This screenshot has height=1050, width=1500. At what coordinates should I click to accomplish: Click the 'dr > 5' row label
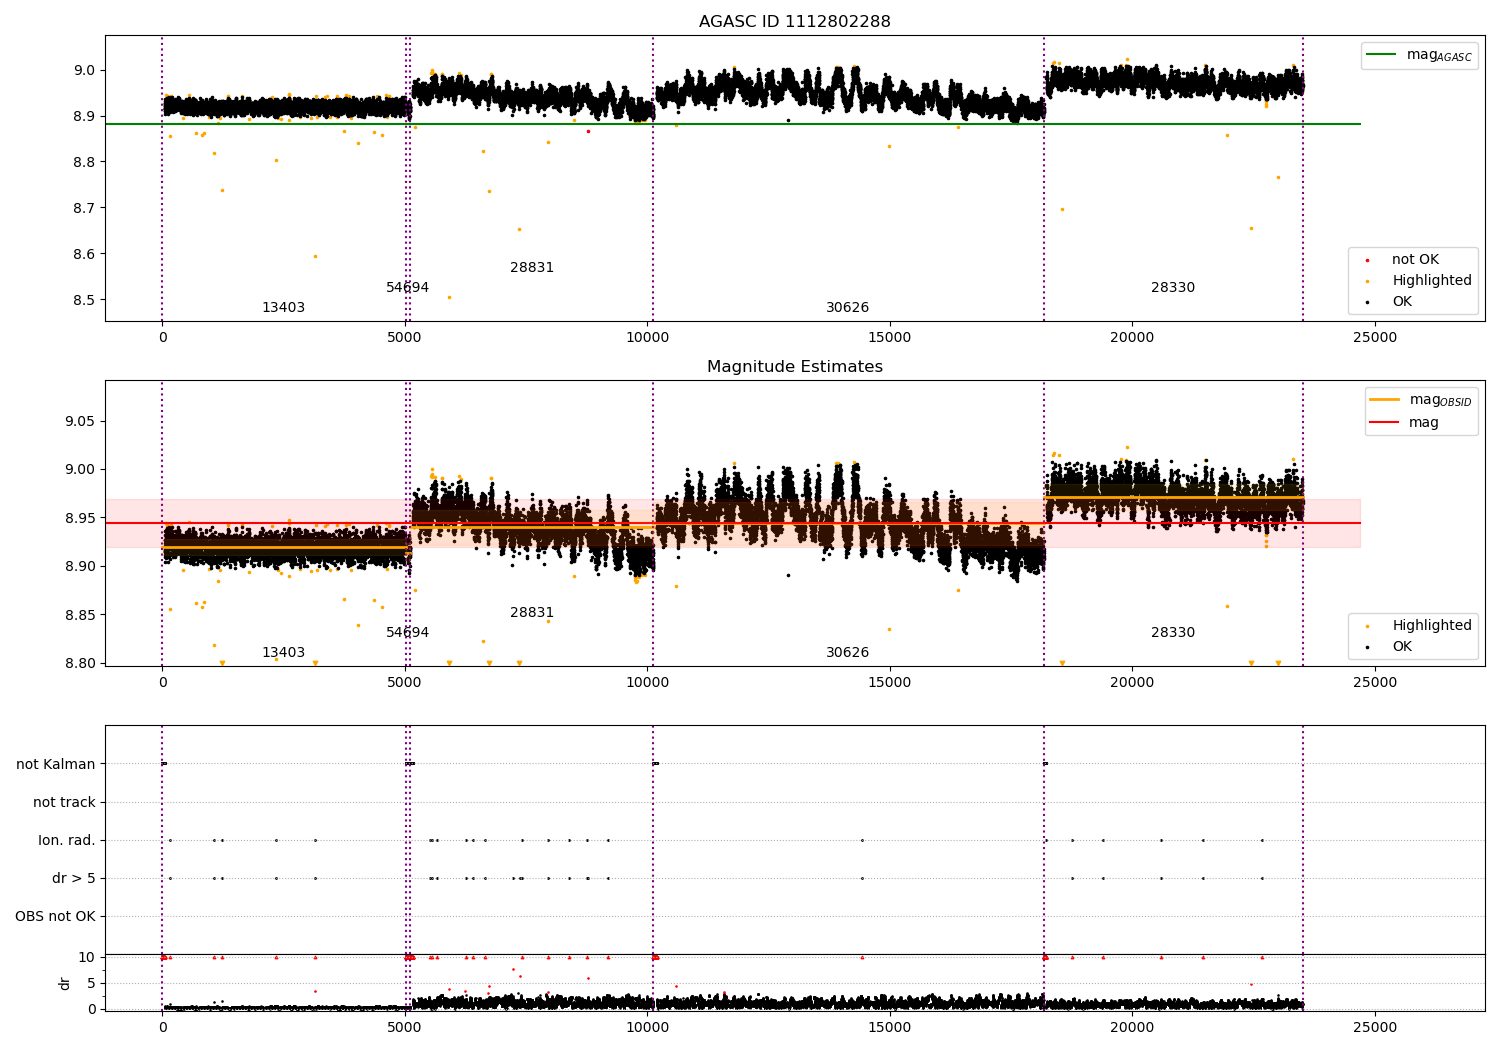pos(74,878)
